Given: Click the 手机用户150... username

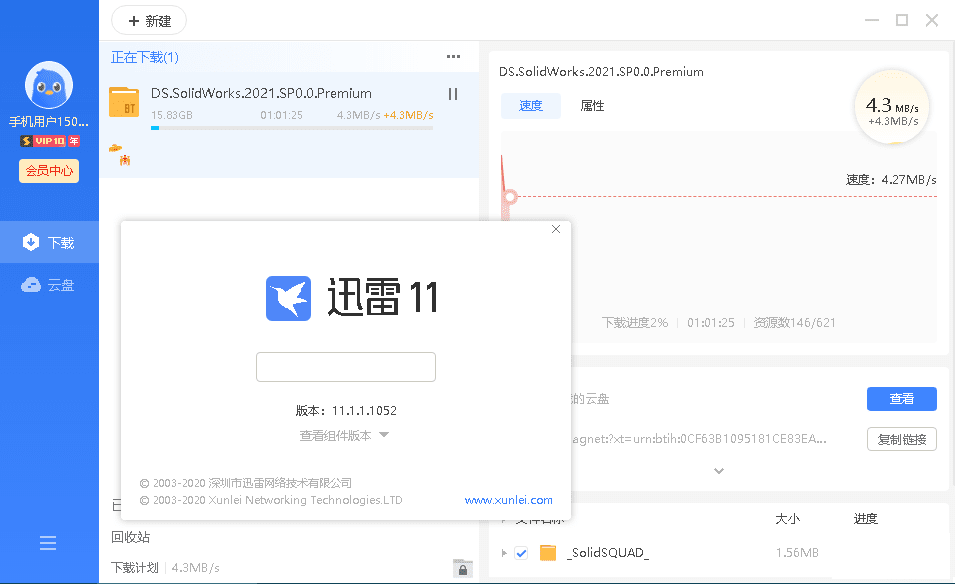Looking at the screenshot, I should 49,122.
